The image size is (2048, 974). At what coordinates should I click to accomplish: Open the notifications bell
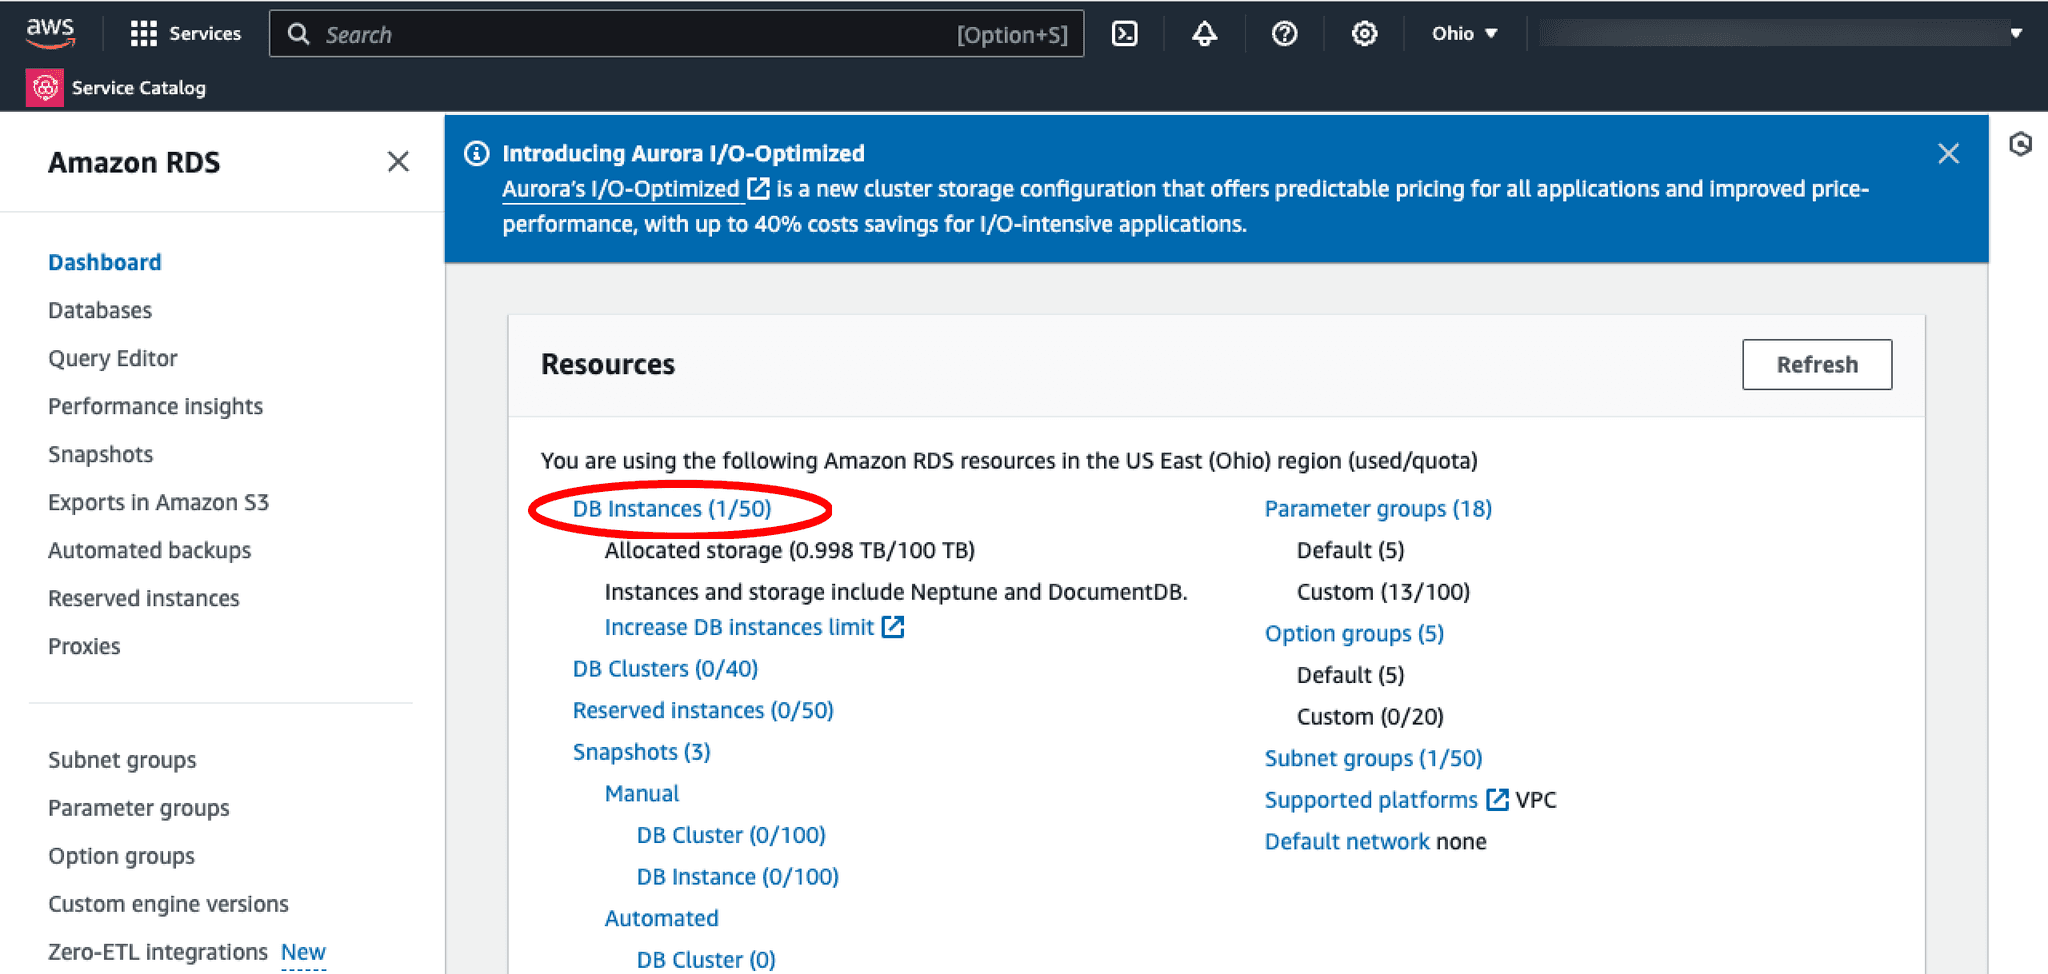pos(1205,34)
